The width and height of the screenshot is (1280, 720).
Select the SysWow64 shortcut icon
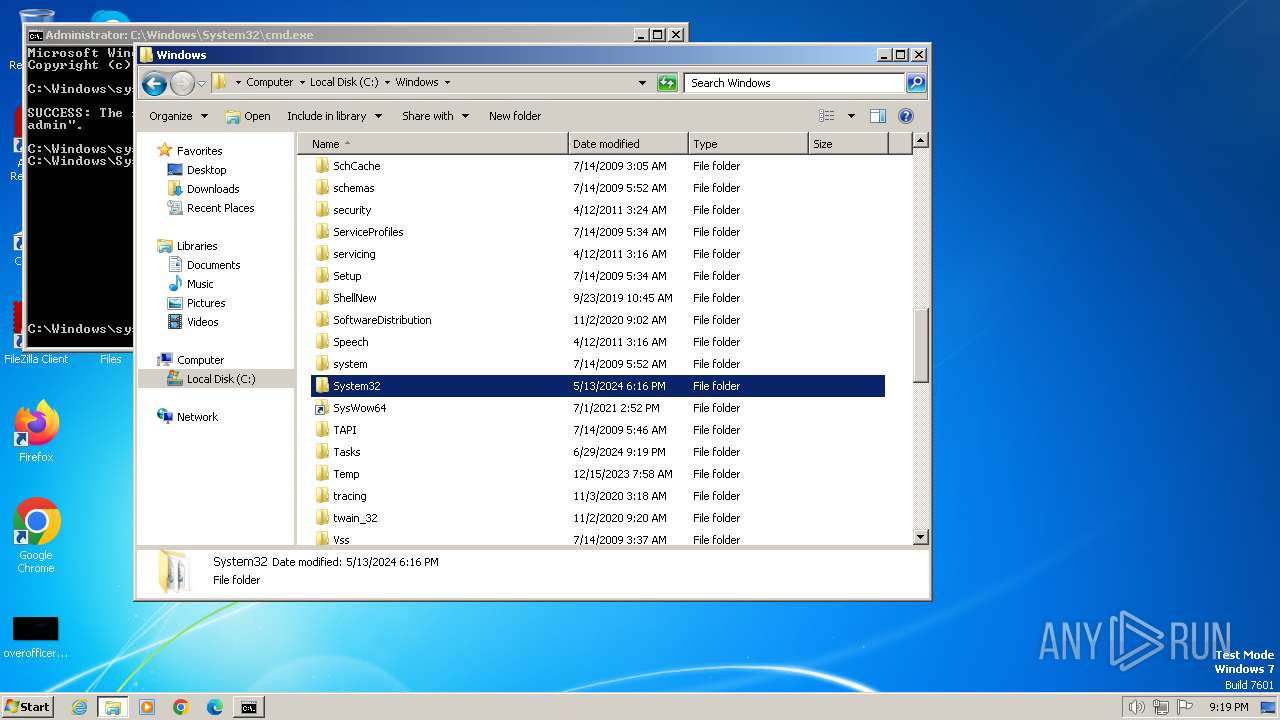click(x=322, y=408)
